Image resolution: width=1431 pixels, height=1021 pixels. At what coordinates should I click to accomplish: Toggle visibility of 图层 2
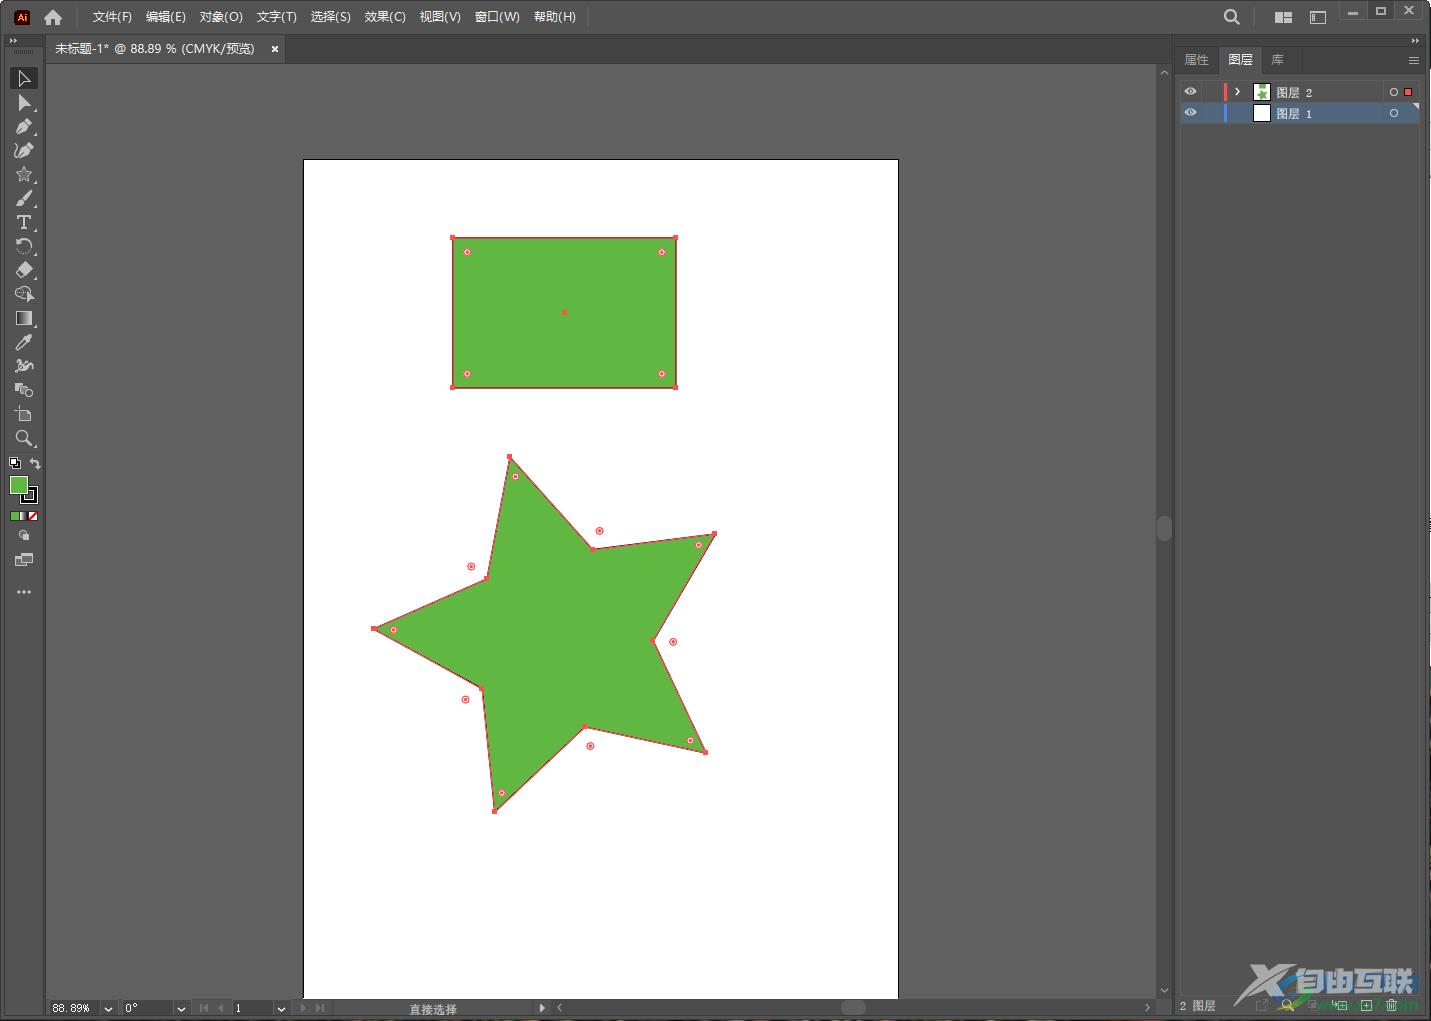coord(1190,91)
